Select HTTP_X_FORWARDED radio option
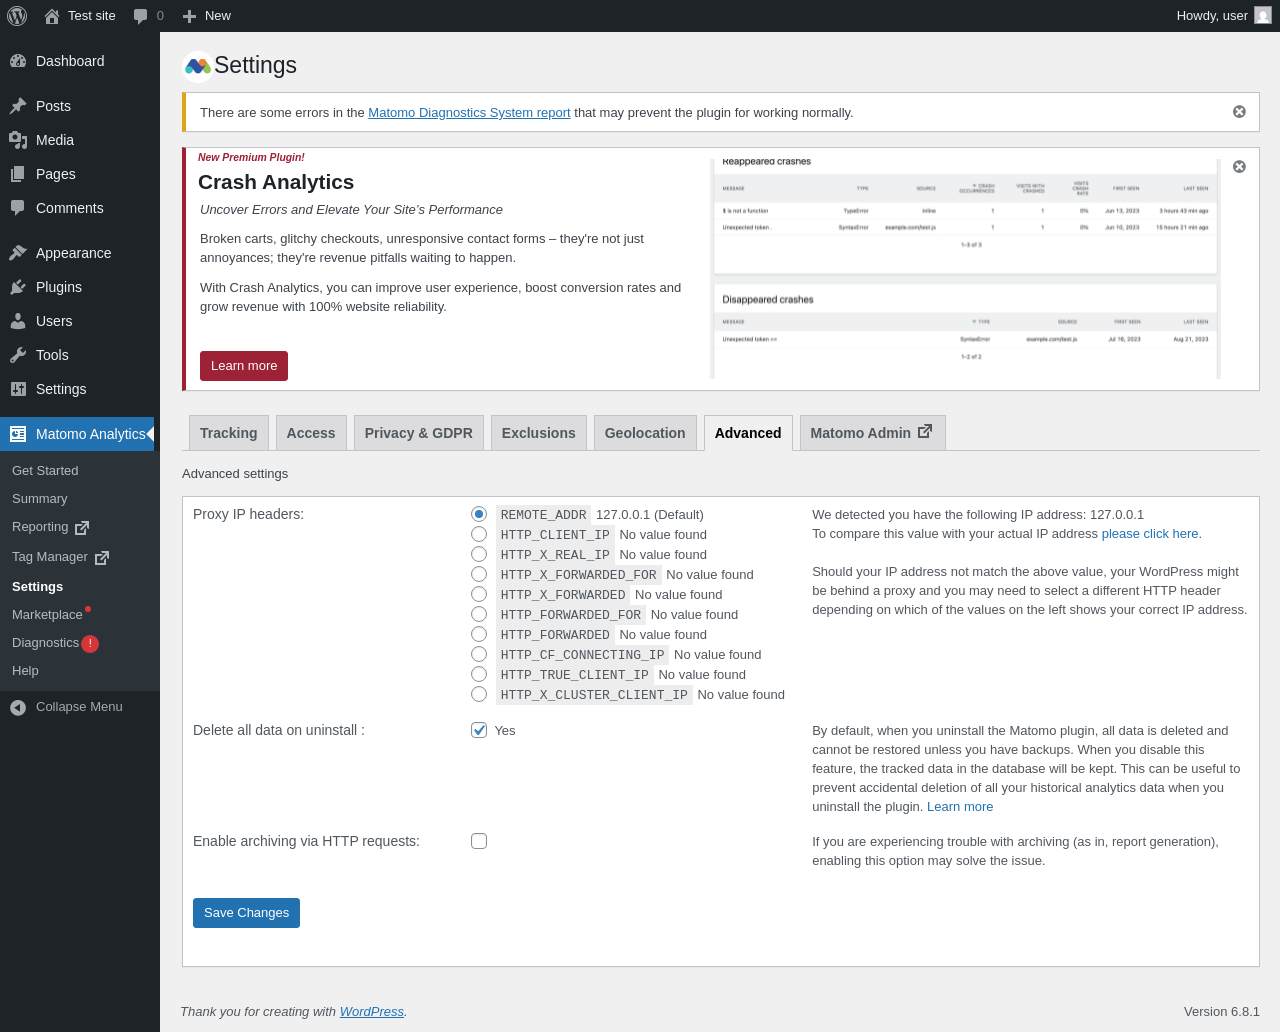This screenshot has width=1280, height=1032. point(479,594)
